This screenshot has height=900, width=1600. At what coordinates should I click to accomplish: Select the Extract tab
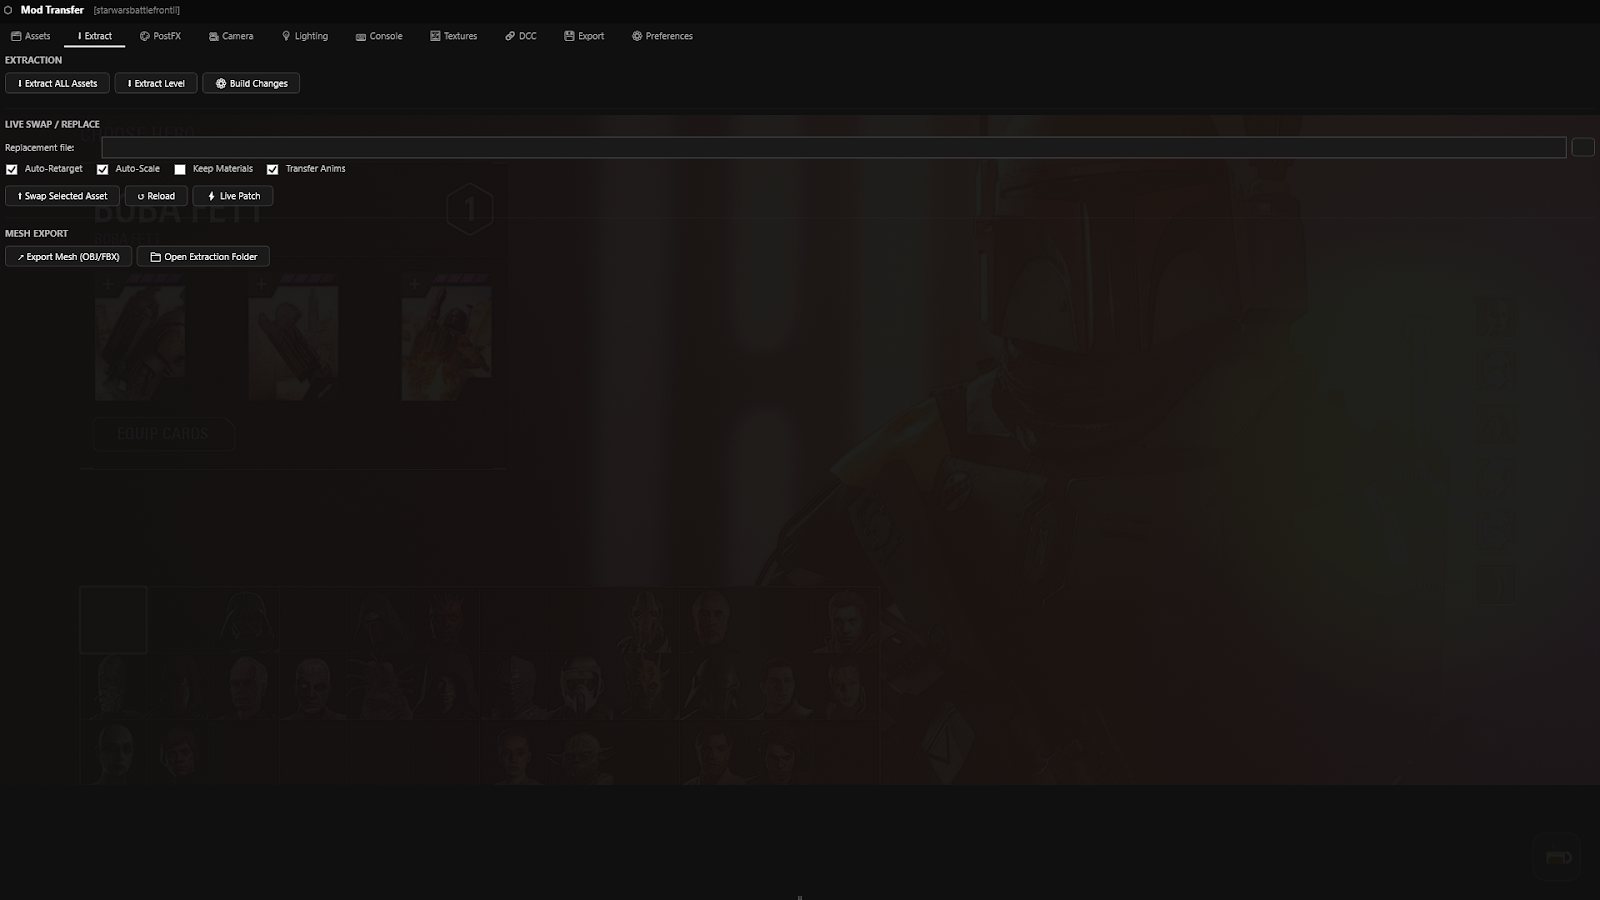click(95, 36)
